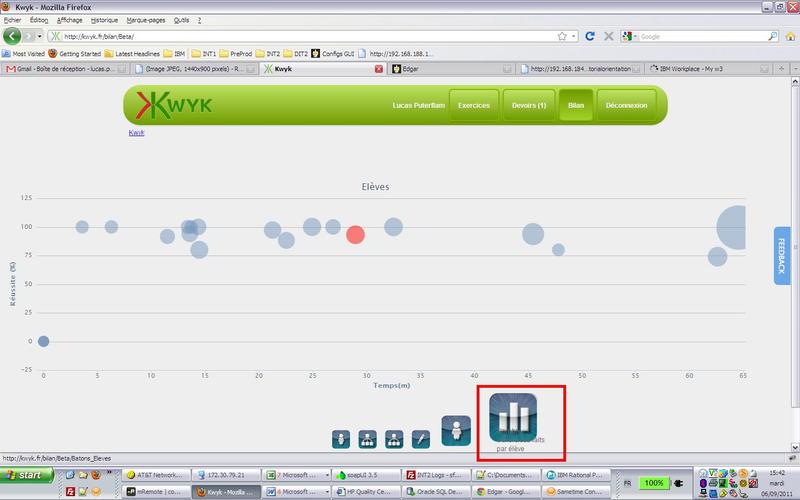Image resolution: width=800 pixels, height=500 pixels.
Task: Open the Outils menu
Action: (x=181, y=20)
